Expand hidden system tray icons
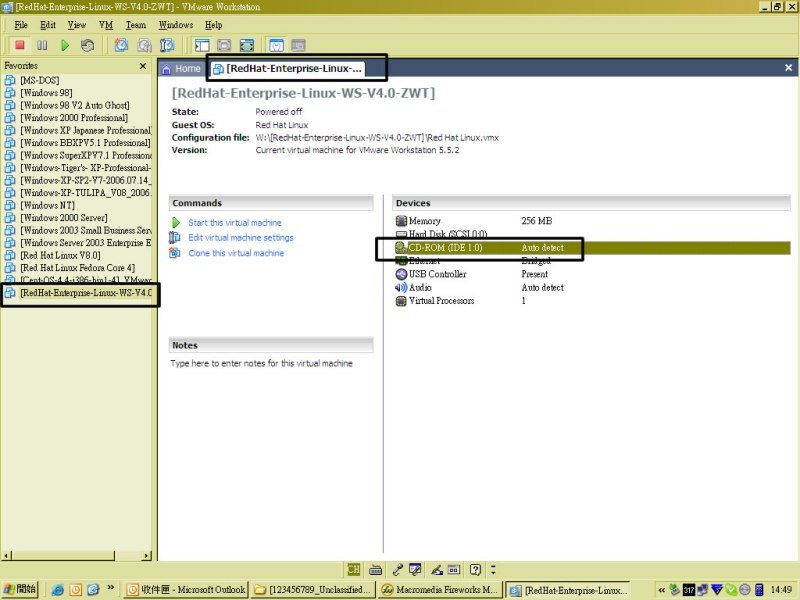The height and width of the screenshot is (600, 800). (x=661, y=590)
